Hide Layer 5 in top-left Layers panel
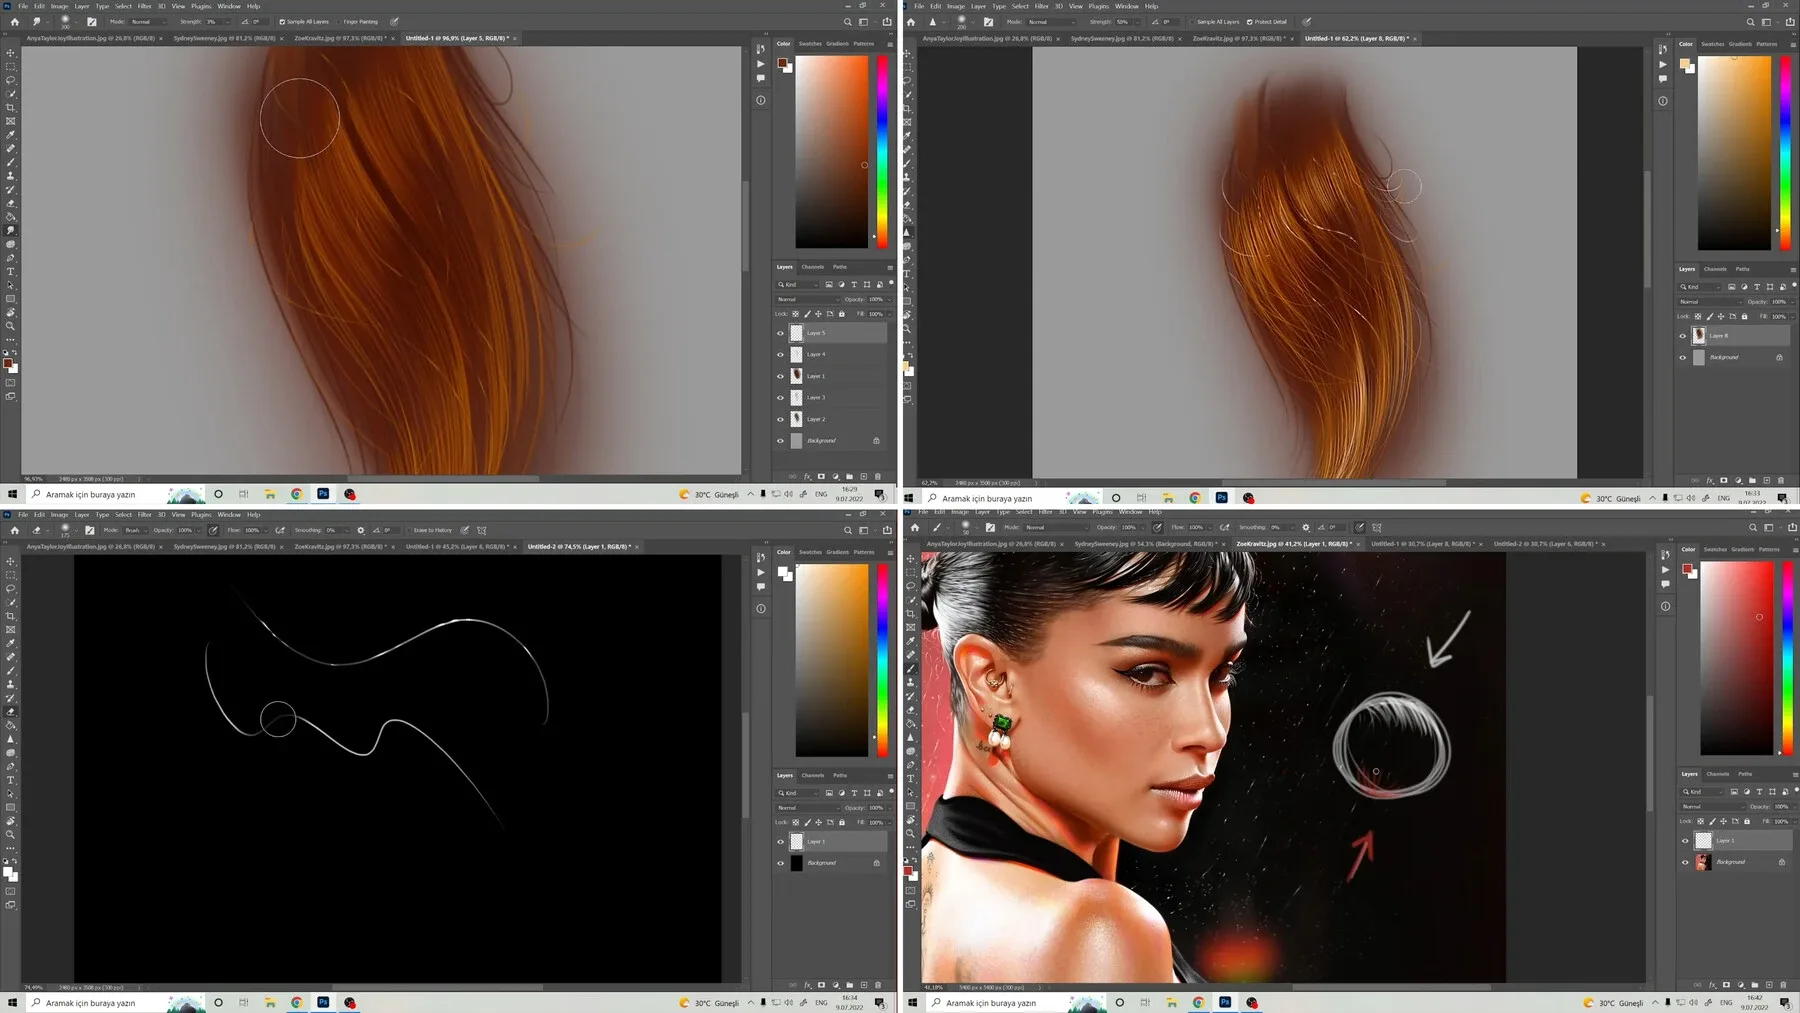Viewport: 1800px width, 1013px height. [781, 333]
